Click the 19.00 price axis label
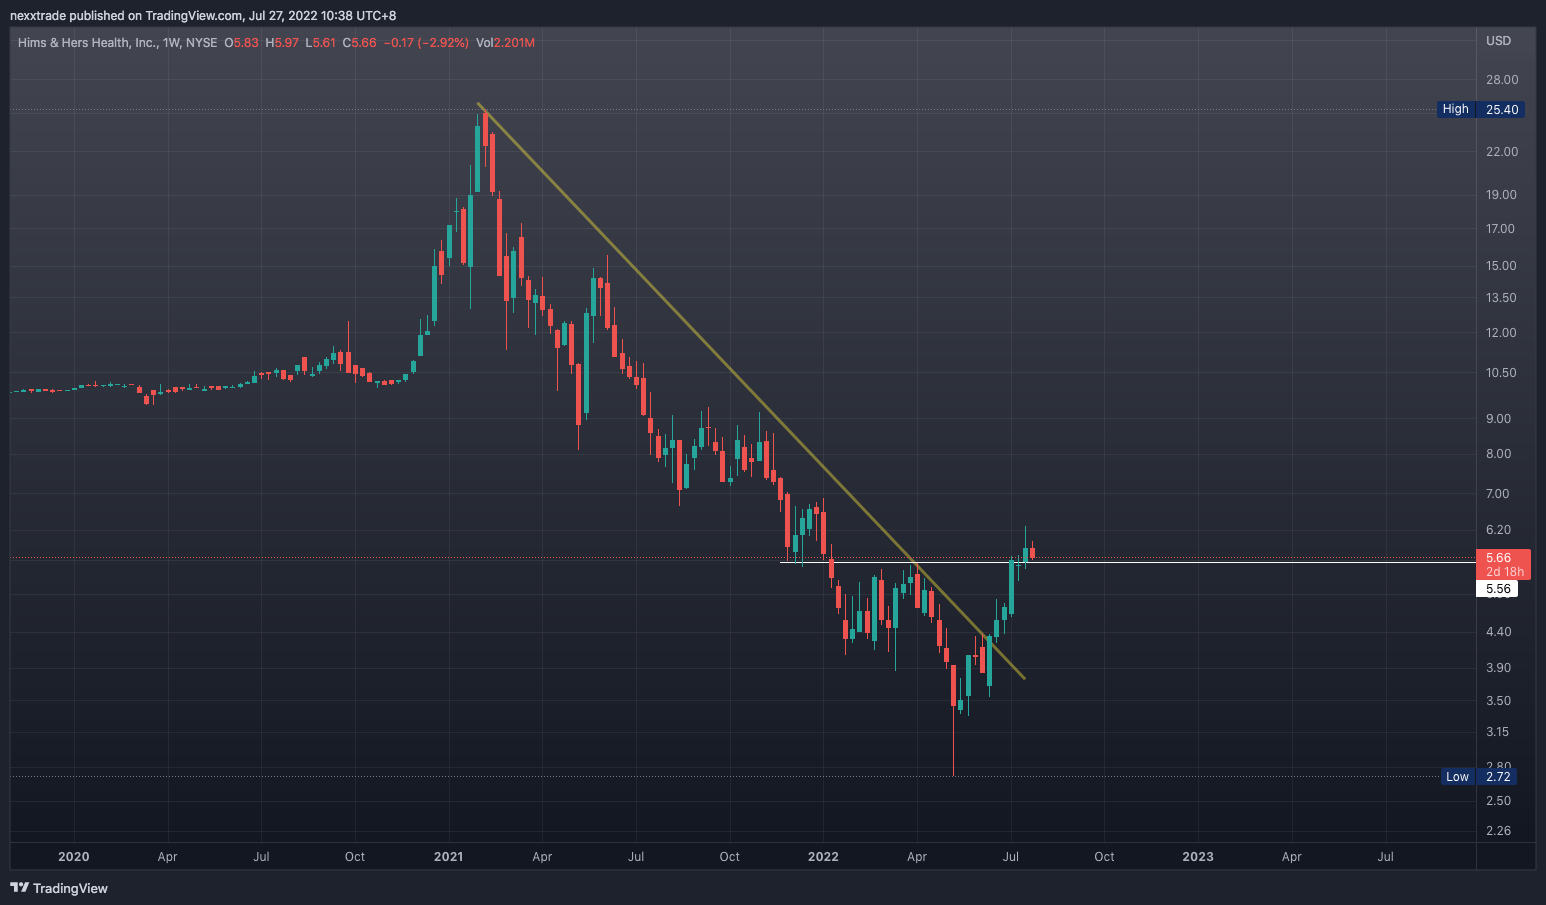This screenshot has height=905, width=1546. coord(1502,195)
